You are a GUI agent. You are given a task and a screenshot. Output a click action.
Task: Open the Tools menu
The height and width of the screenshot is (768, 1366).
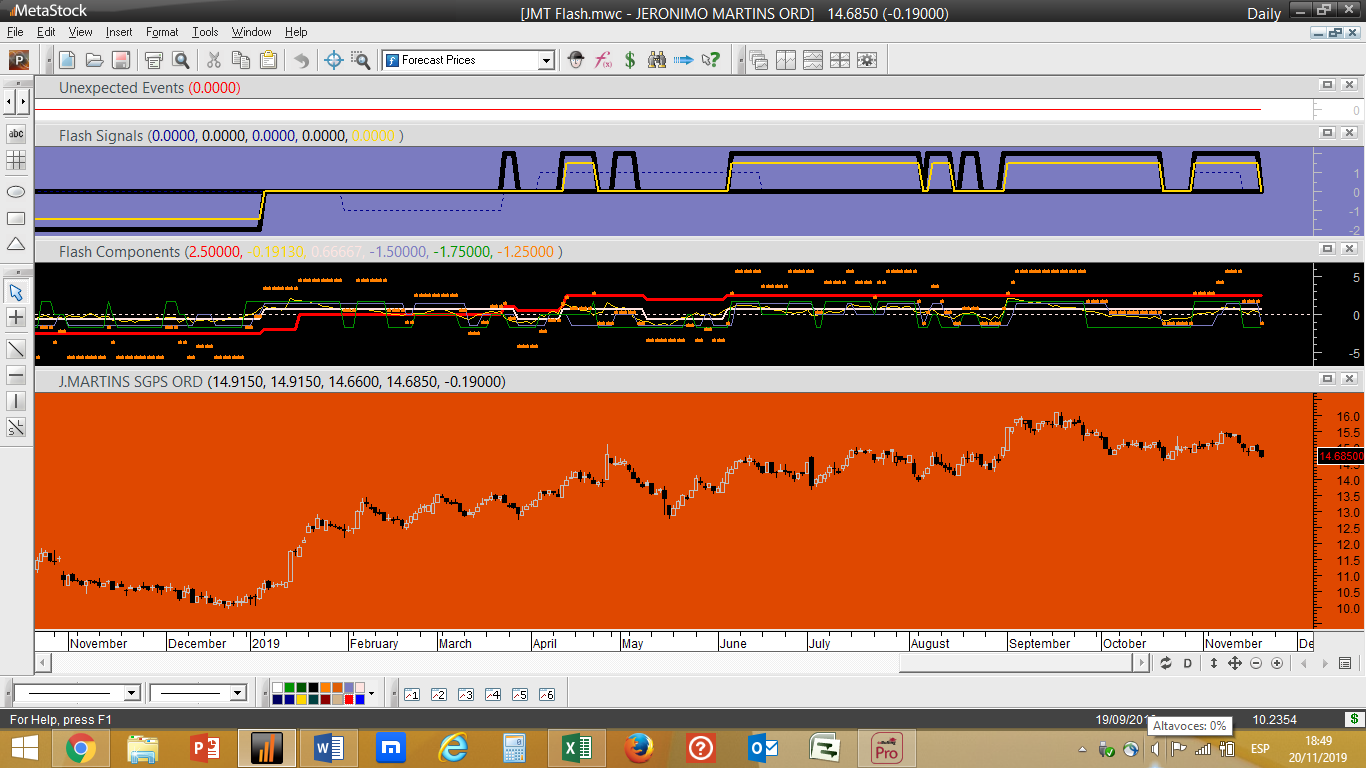point(205,32)
